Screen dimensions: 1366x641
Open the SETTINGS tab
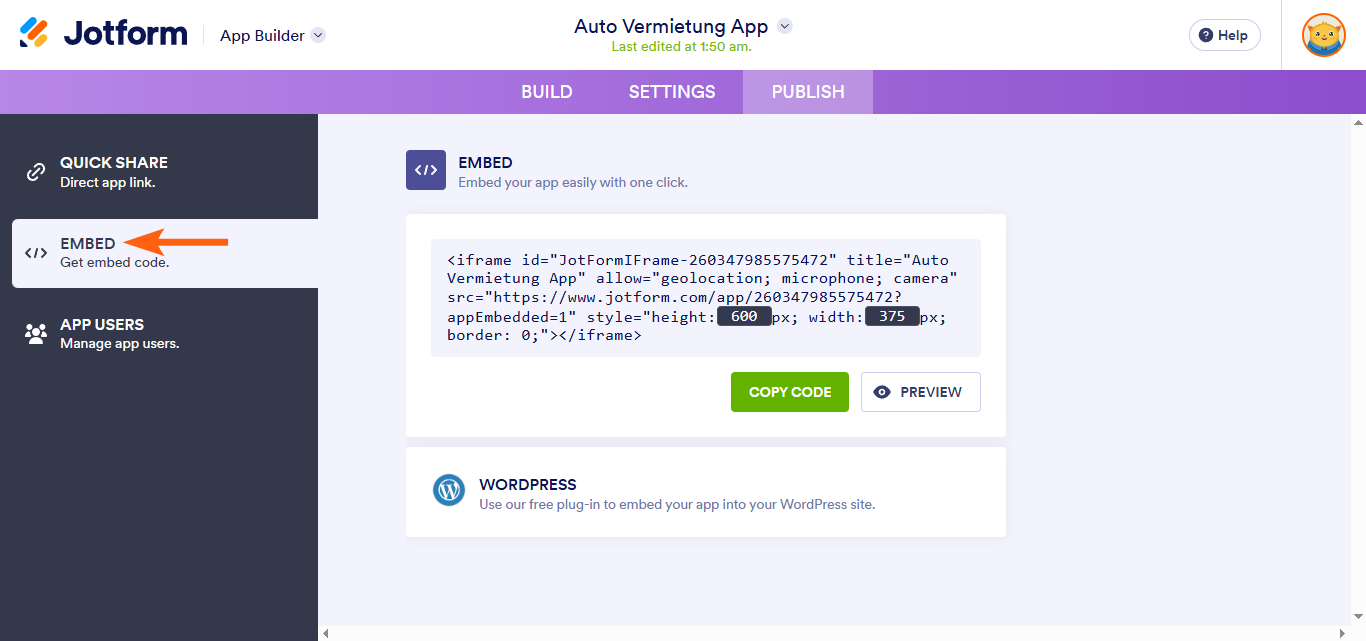(x=671, y=91)
